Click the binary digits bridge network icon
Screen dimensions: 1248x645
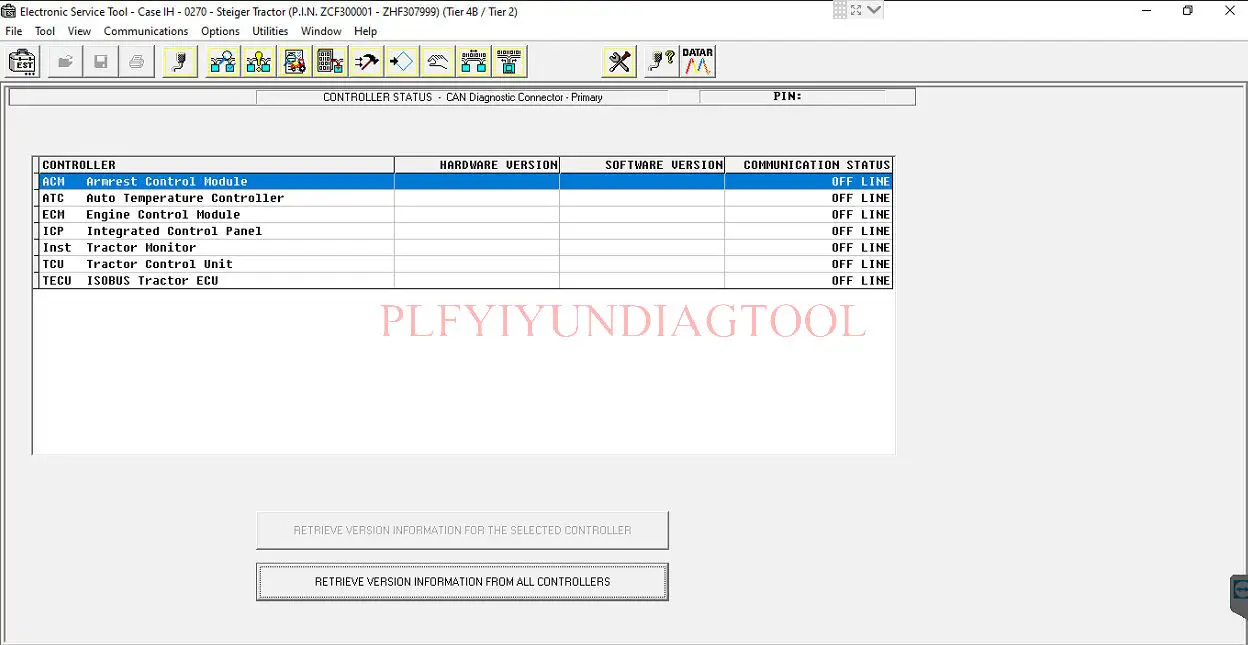(474, 62)
